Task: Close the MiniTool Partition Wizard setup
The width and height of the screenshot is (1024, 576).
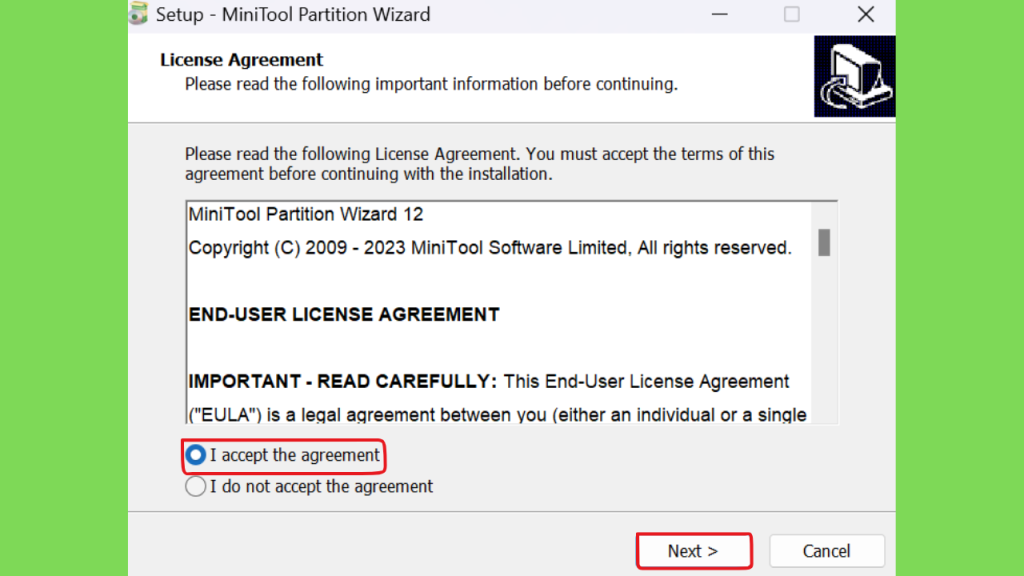Action: tap(866, 14)
